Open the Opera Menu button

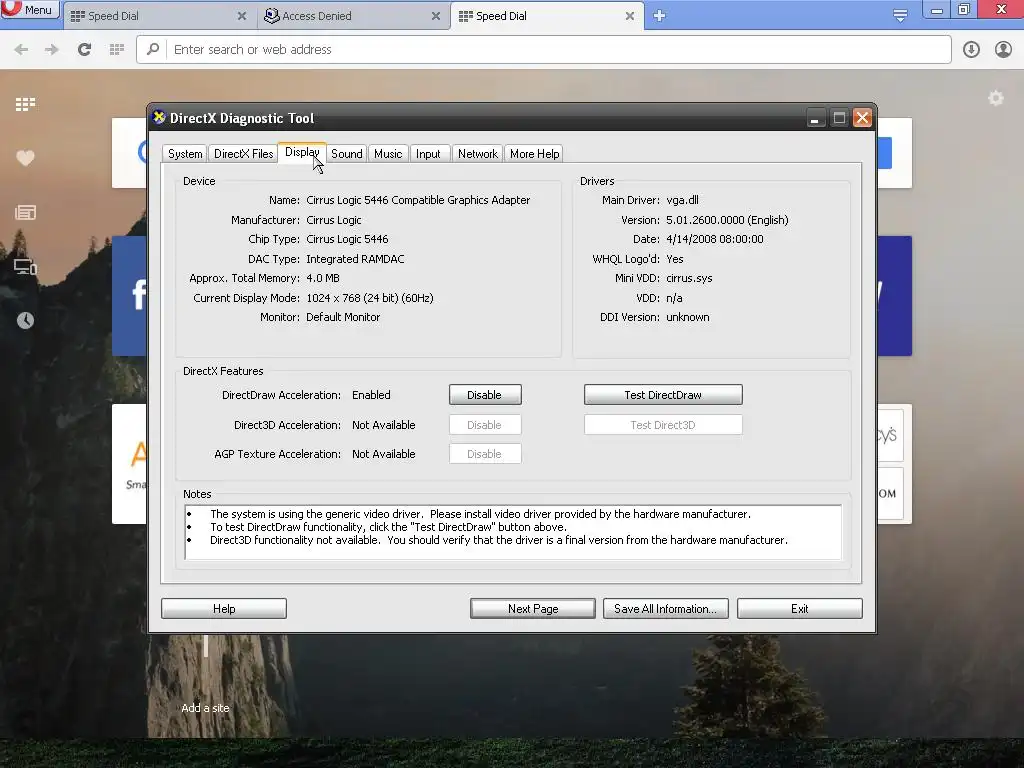point(29,9)
